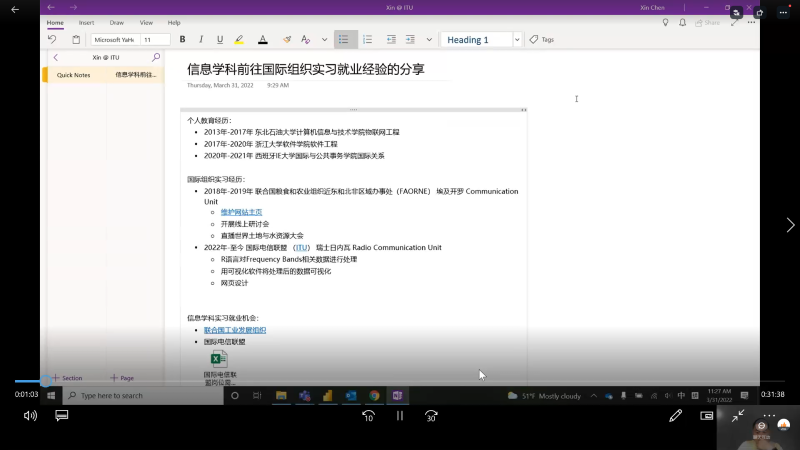Toggle the bulleted list button
The width and height of the screenshot is (800, 450).
[x=344, y=39]
